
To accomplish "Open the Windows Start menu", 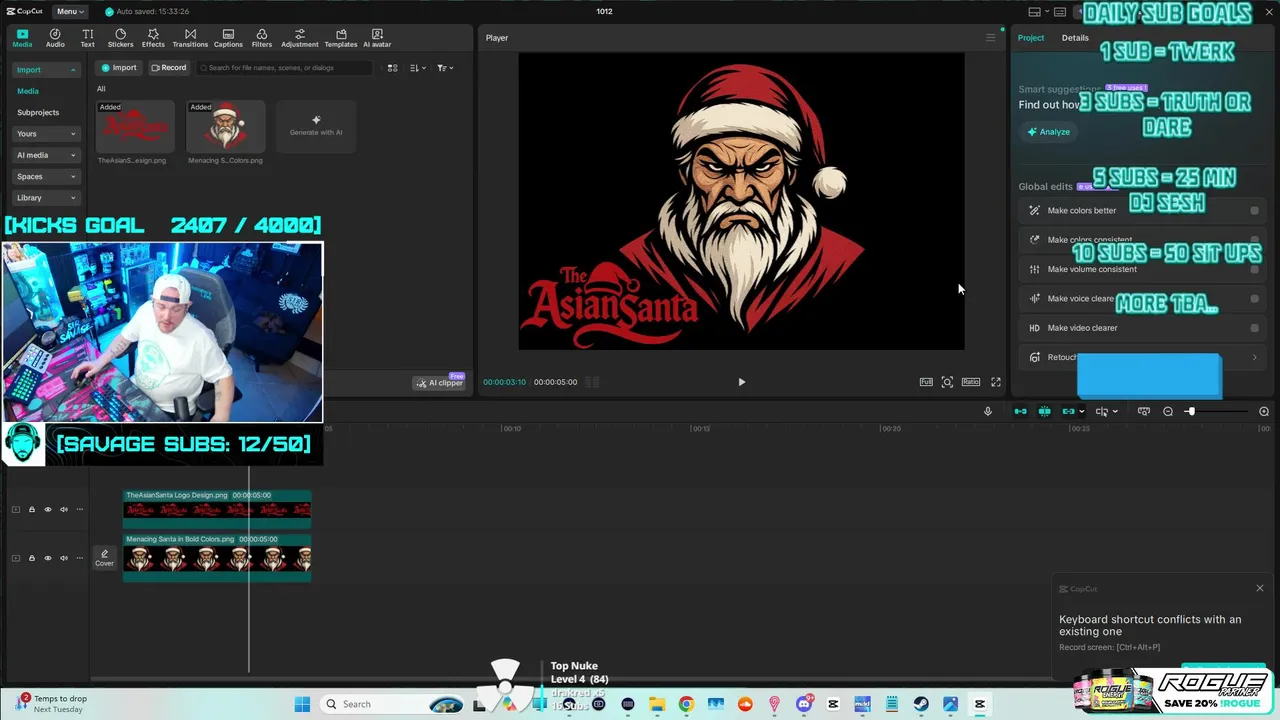I will (x=302, y=704).
